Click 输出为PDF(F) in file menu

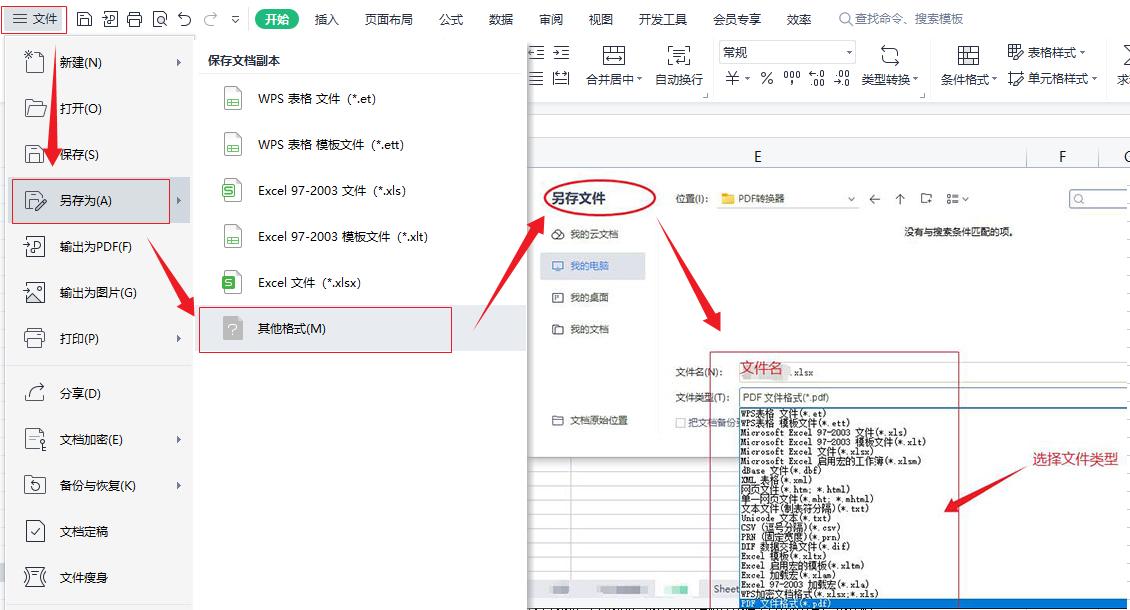[99, 247]
